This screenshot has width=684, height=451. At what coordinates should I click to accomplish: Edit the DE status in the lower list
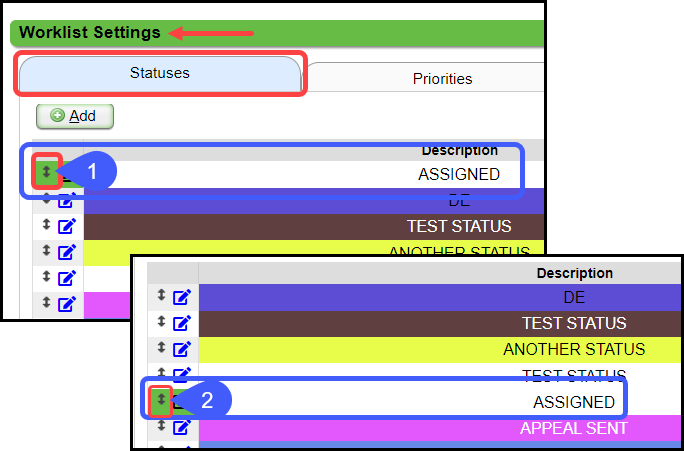181,297
